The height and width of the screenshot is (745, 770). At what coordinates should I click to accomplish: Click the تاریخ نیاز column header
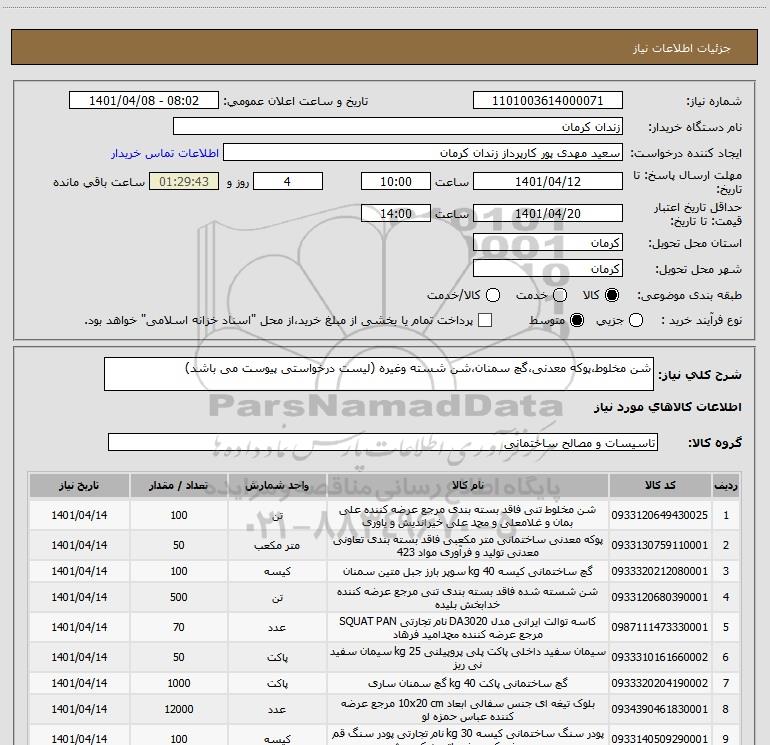(x=79, y=485)
